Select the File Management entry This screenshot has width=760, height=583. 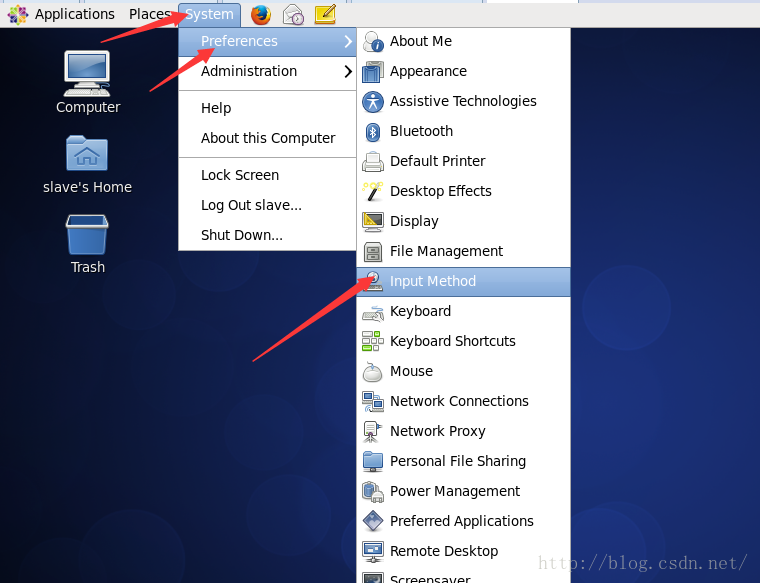coord(463,252)
